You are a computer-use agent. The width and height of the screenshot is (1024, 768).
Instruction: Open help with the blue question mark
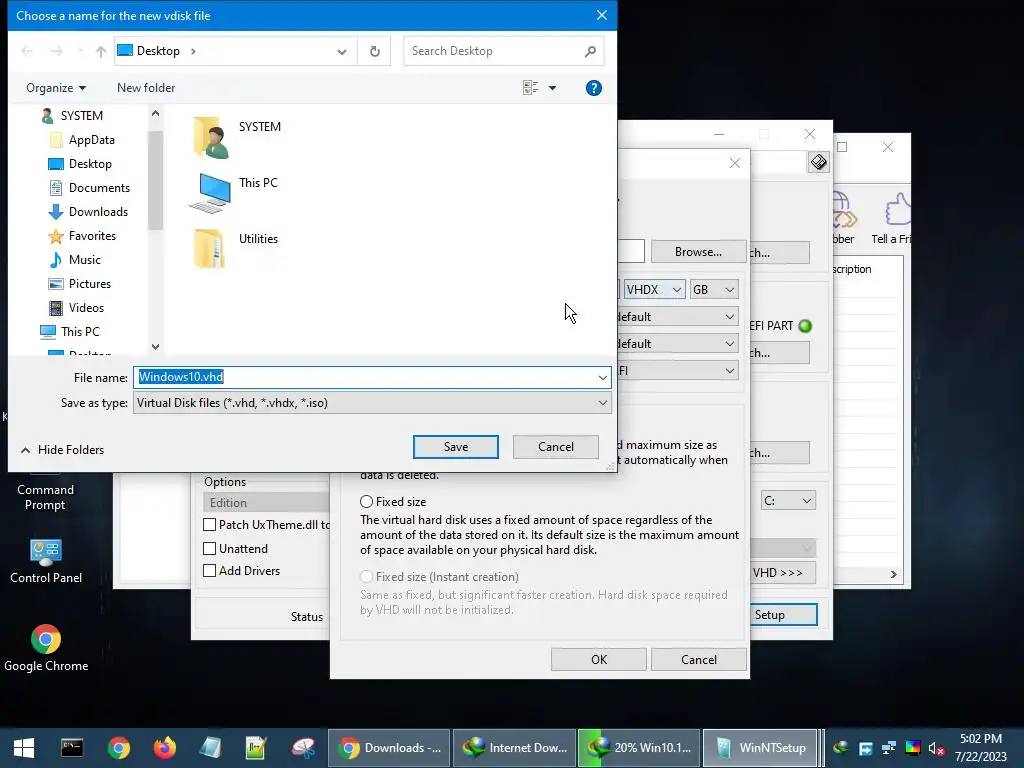tap(593, 88)
